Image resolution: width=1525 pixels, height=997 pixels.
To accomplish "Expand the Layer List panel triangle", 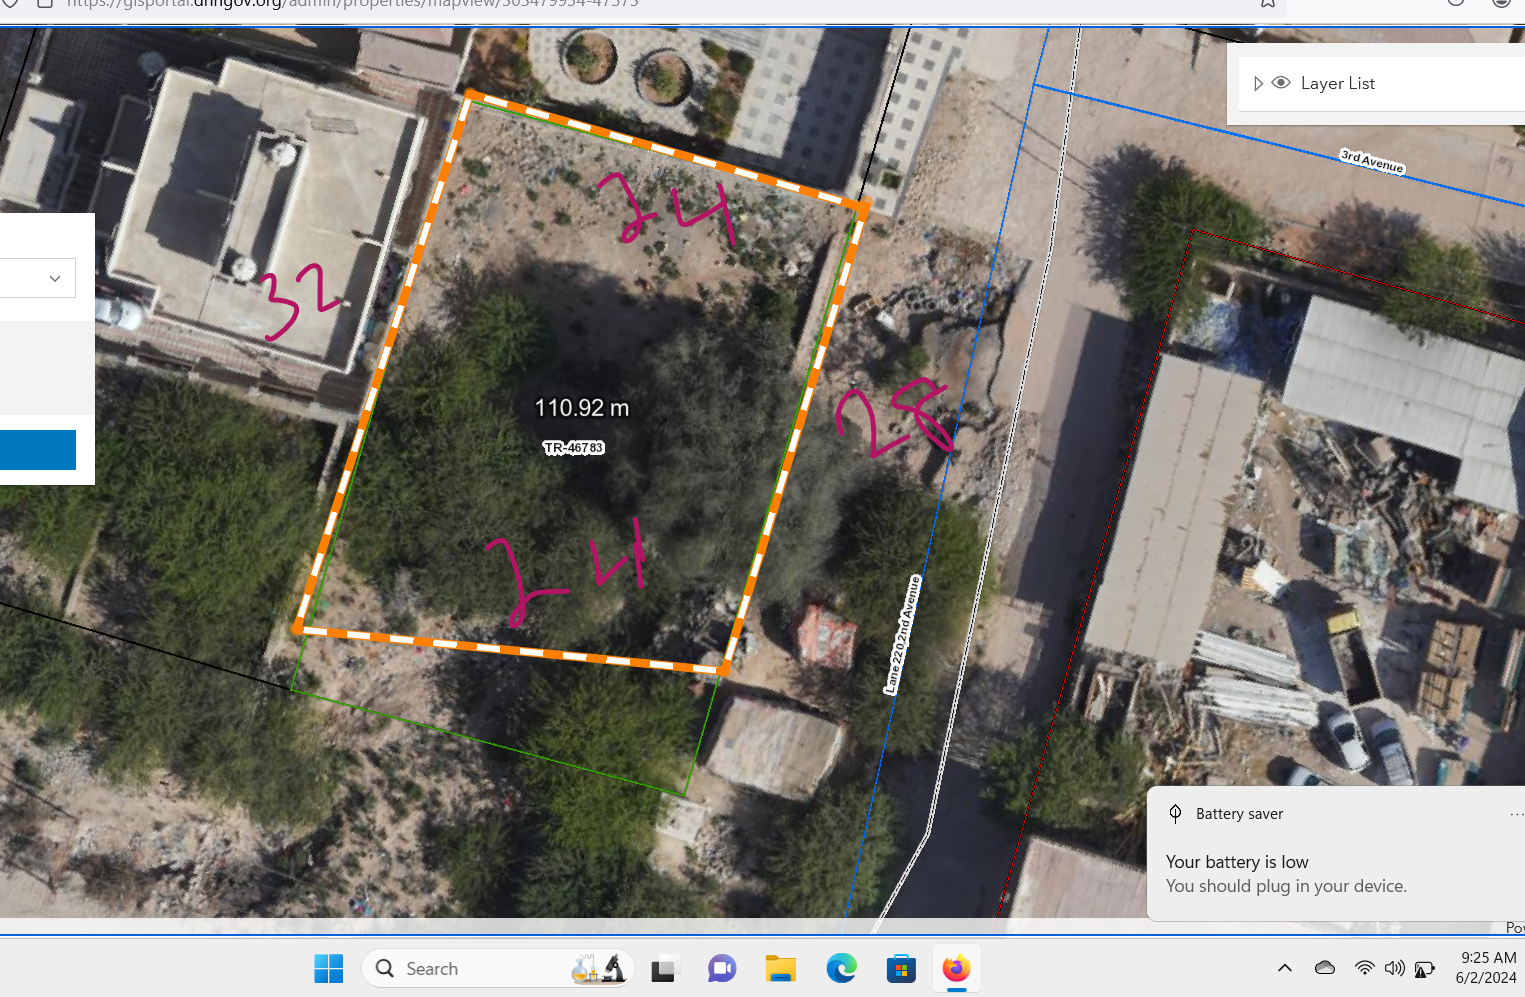I will (x=1258, y=84).
